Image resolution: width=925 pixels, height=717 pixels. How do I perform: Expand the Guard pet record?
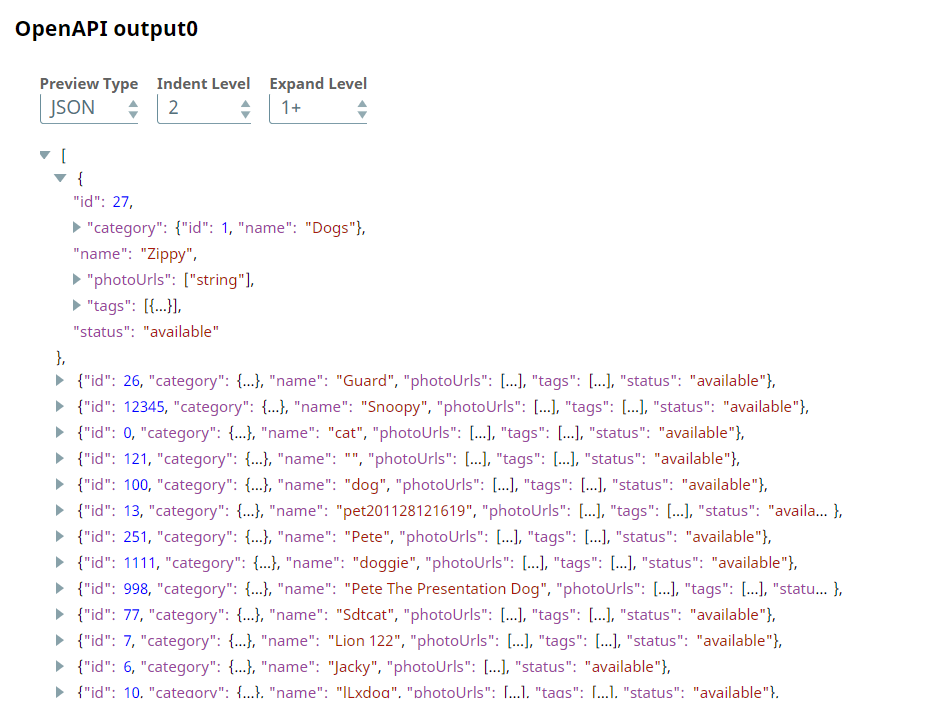(61, 381)
